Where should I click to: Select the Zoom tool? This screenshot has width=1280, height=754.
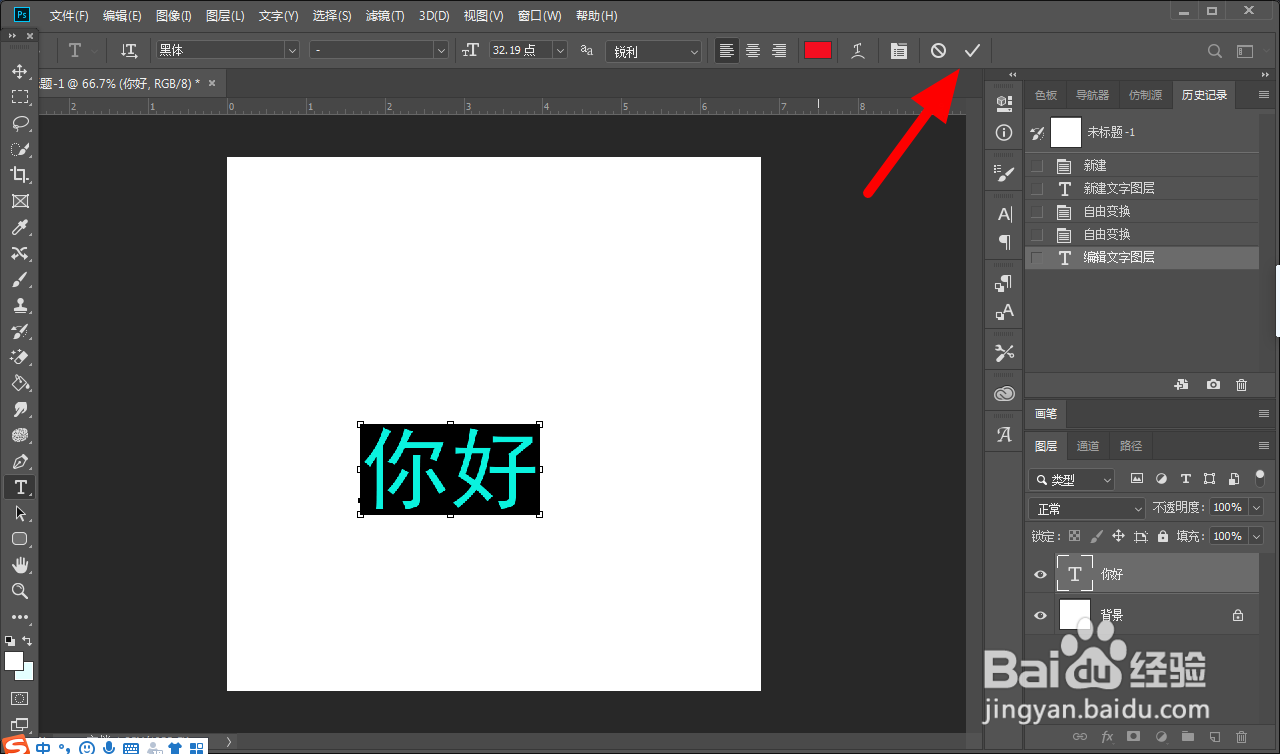click(x=19, y=591)
